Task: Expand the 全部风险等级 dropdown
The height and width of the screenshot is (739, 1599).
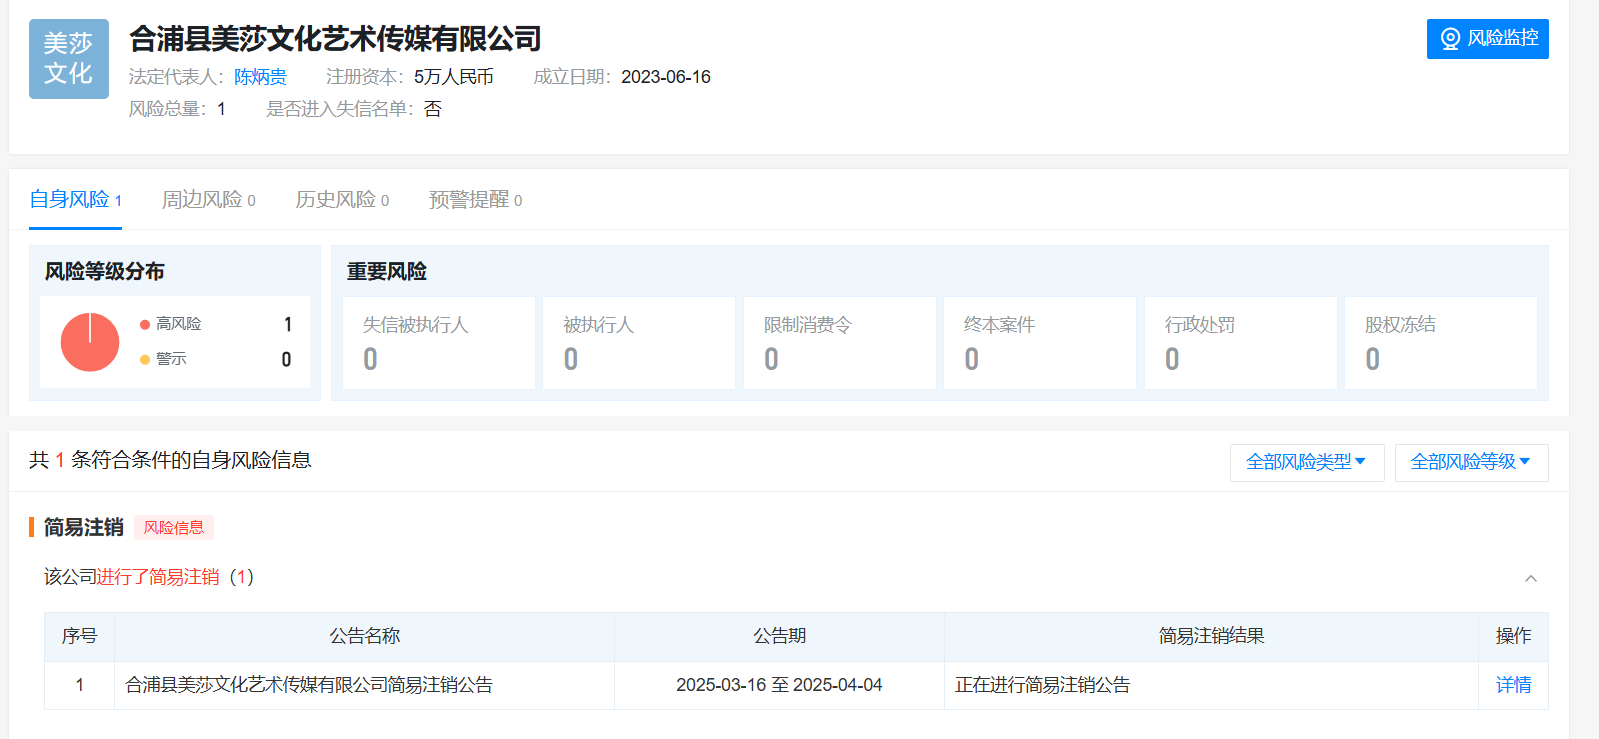Action: pos(1471,462)
